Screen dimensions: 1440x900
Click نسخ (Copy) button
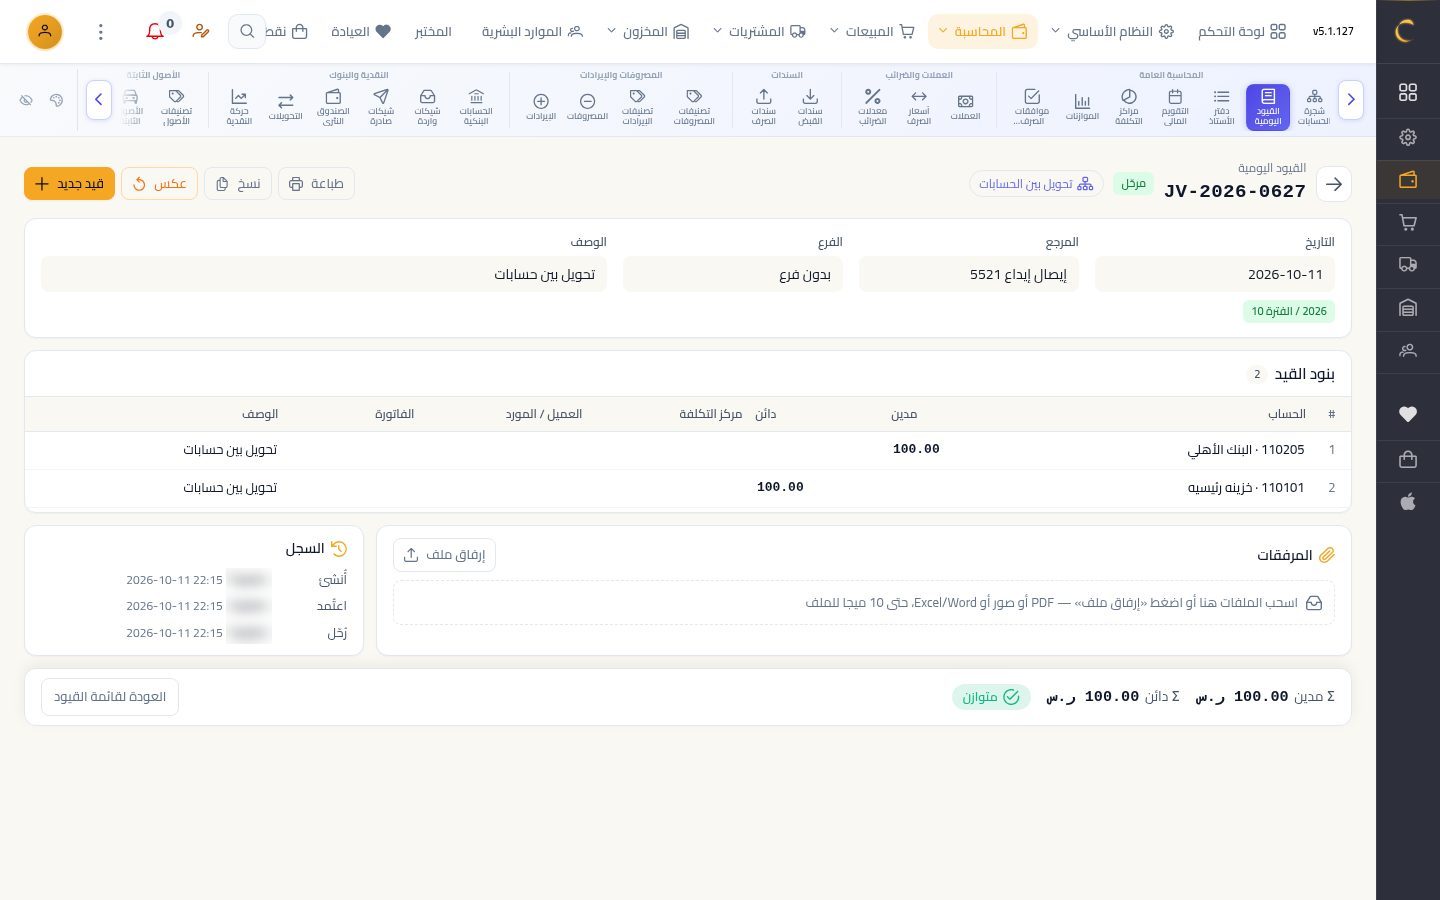click(x=238, y=184)
